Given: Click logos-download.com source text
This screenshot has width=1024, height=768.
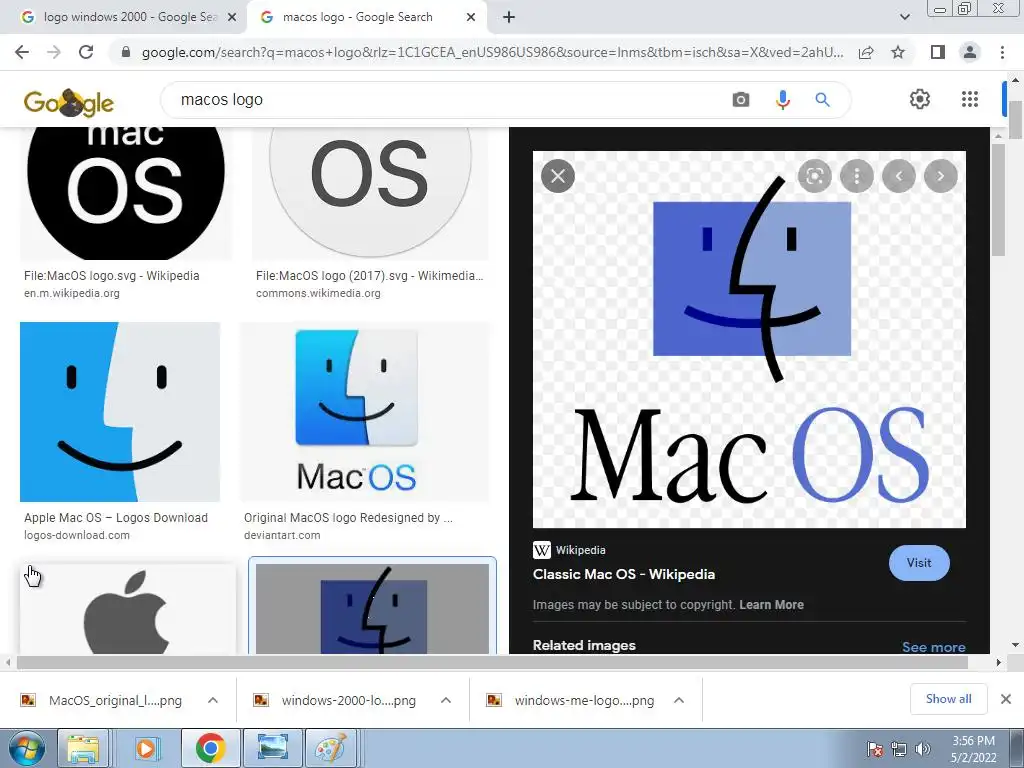Looking at the screenshot, I should tap(77, 536).
